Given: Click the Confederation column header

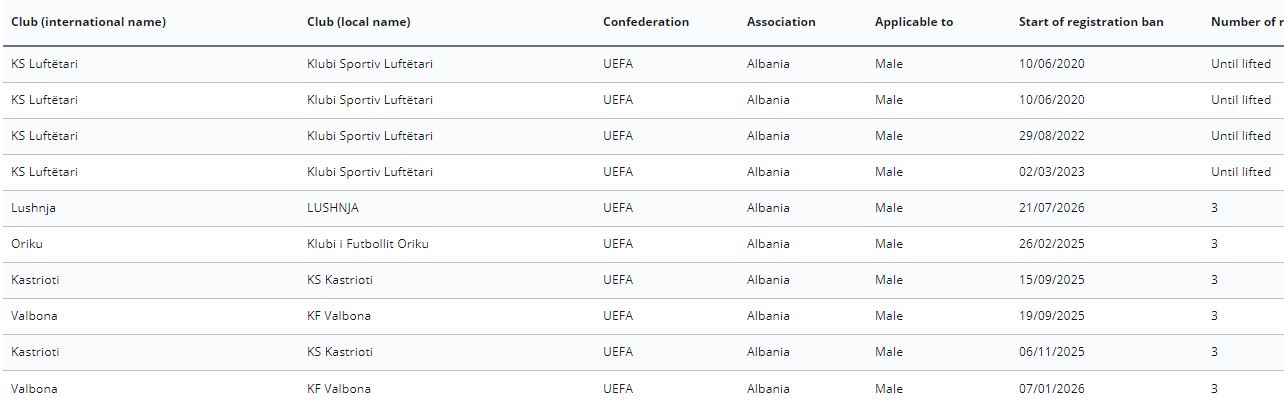Looking at the screenshot, I should pos(646,22).
